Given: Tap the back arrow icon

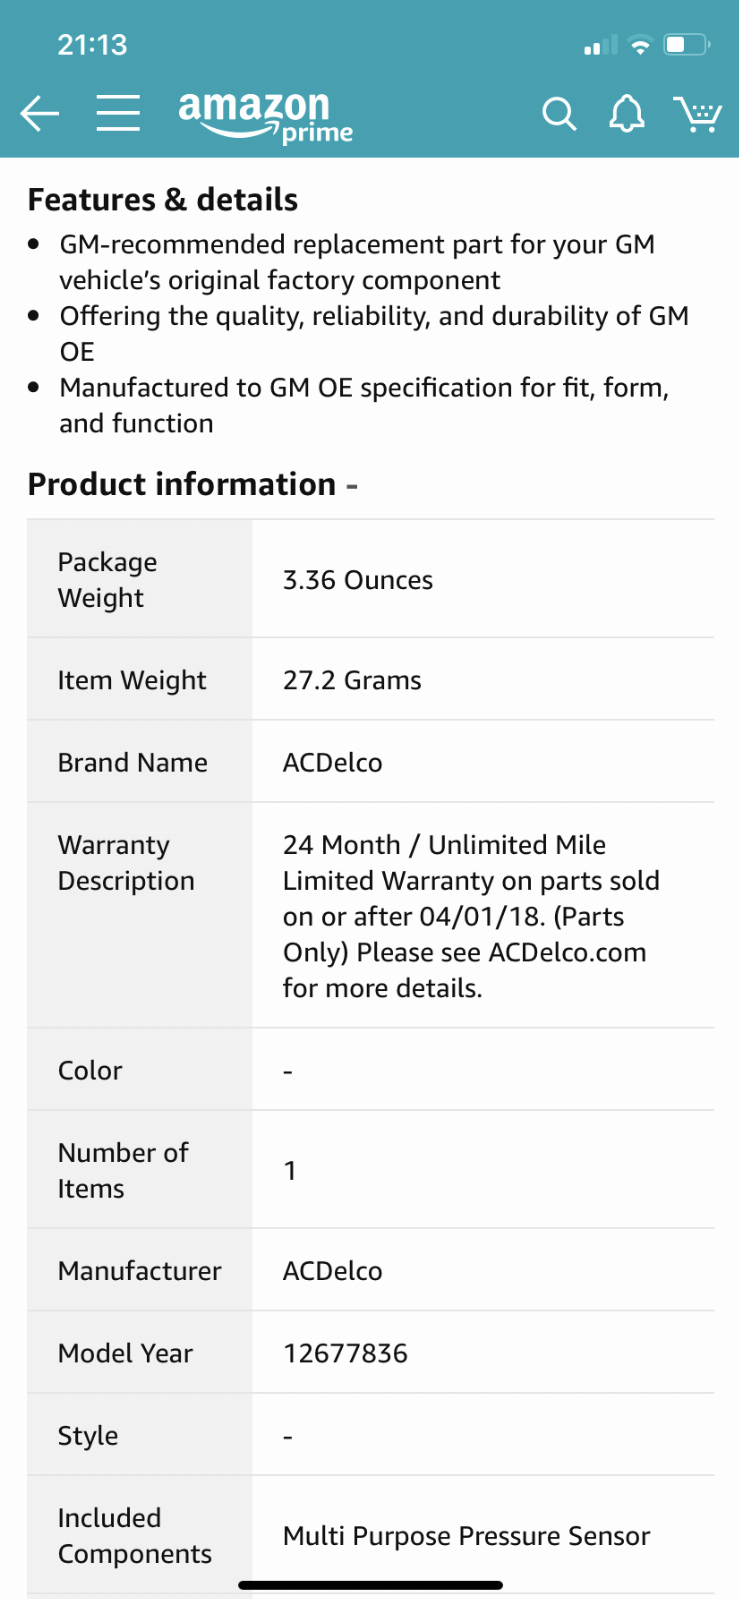Looking at the screenshot, I should (x=40, y=113).
